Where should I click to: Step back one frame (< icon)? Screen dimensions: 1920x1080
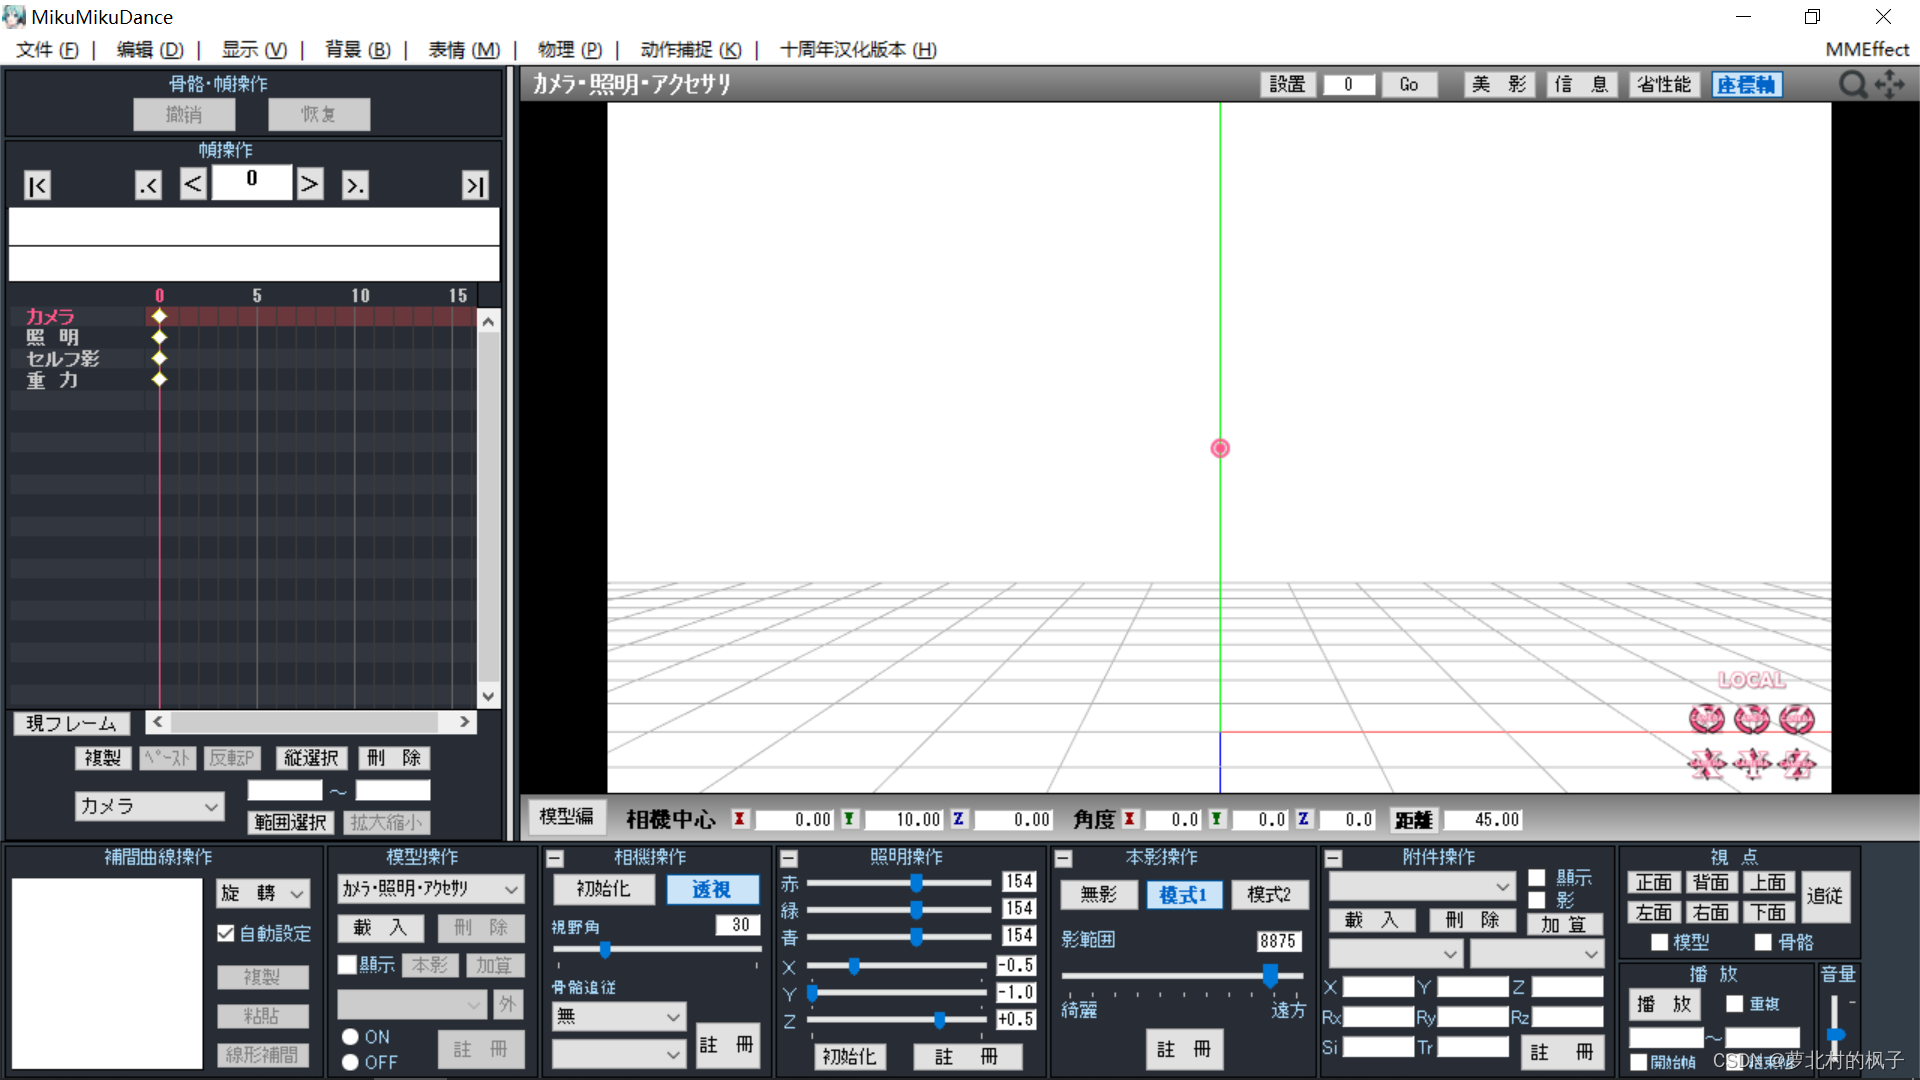click(193, 184)
